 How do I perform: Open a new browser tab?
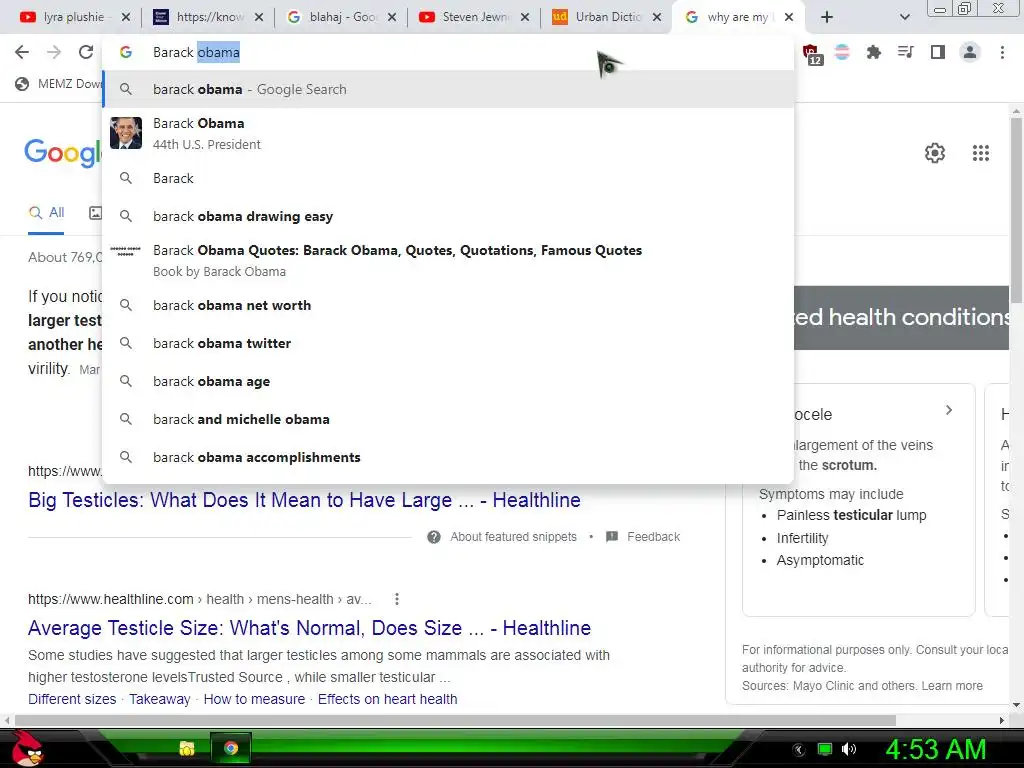pyautogui.click(x=827, y=18)
